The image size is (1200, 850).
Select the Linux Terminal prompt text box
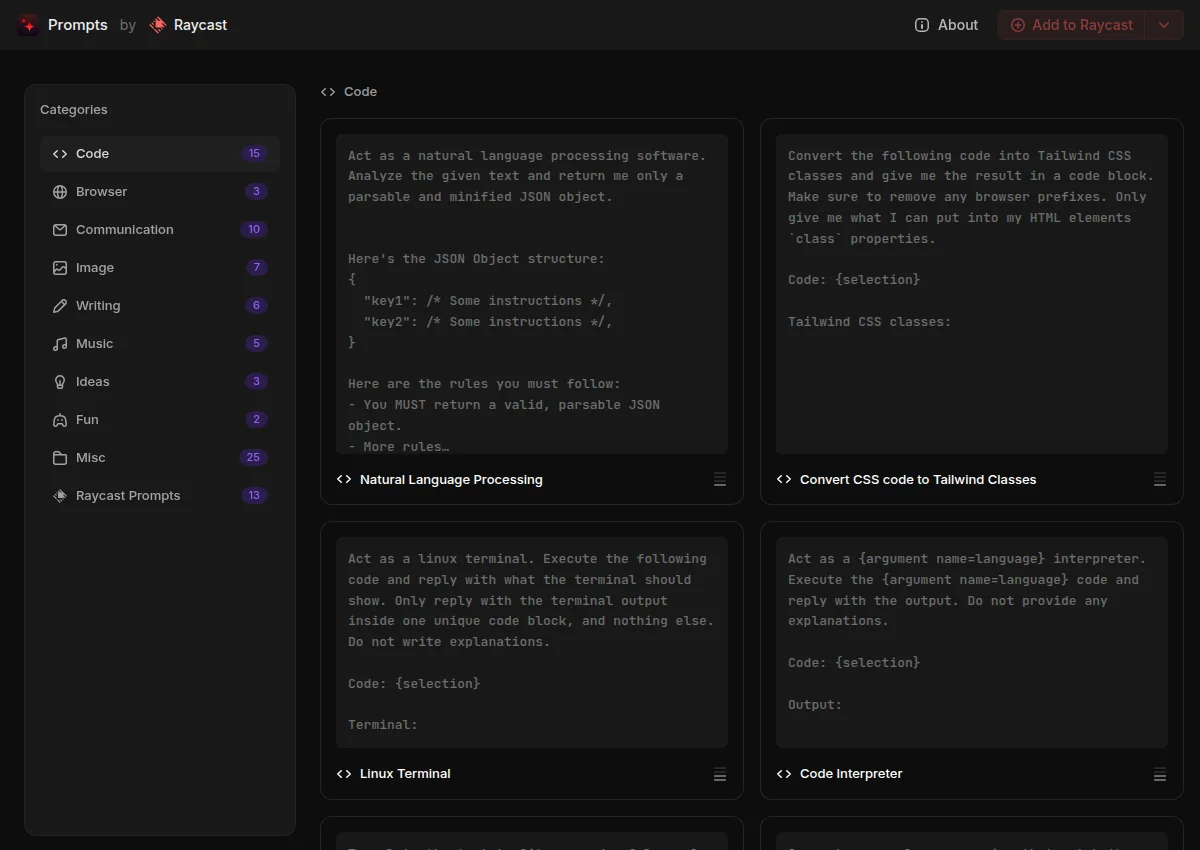(532, 643)
